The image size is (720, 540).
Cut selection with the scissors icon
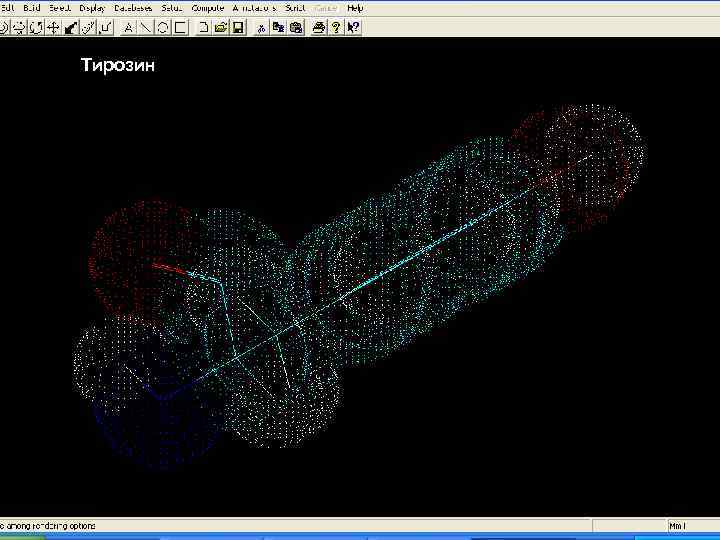click(x=261, y=28)
